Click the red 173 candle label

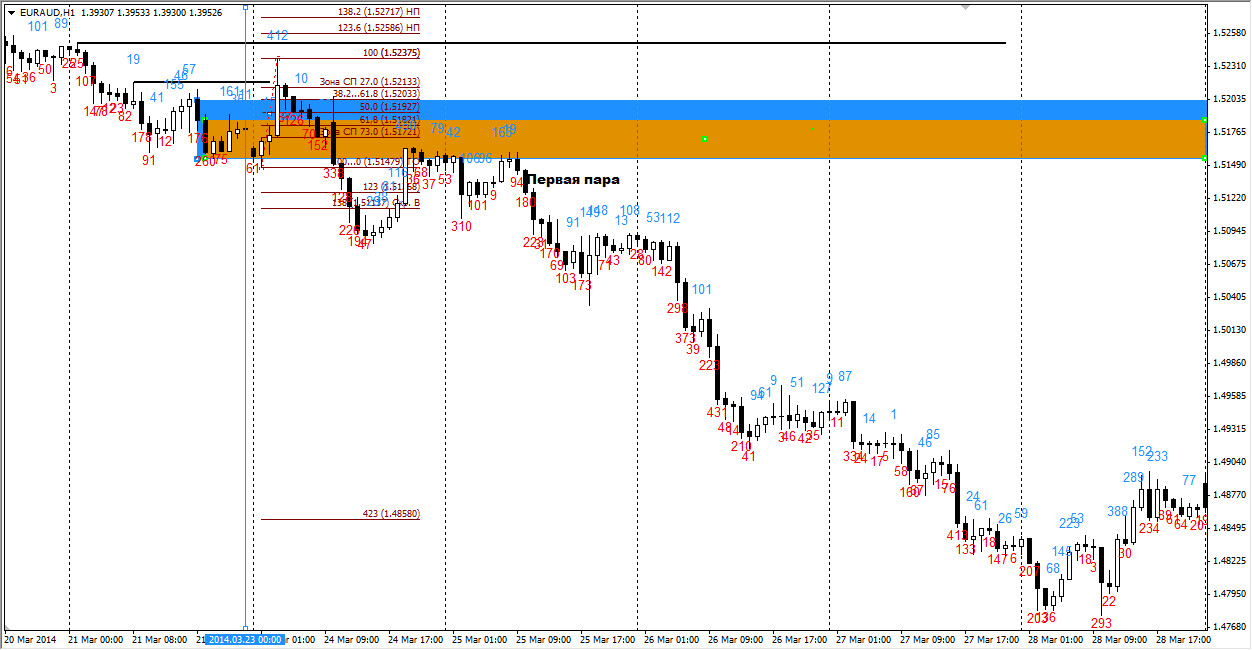582,285
